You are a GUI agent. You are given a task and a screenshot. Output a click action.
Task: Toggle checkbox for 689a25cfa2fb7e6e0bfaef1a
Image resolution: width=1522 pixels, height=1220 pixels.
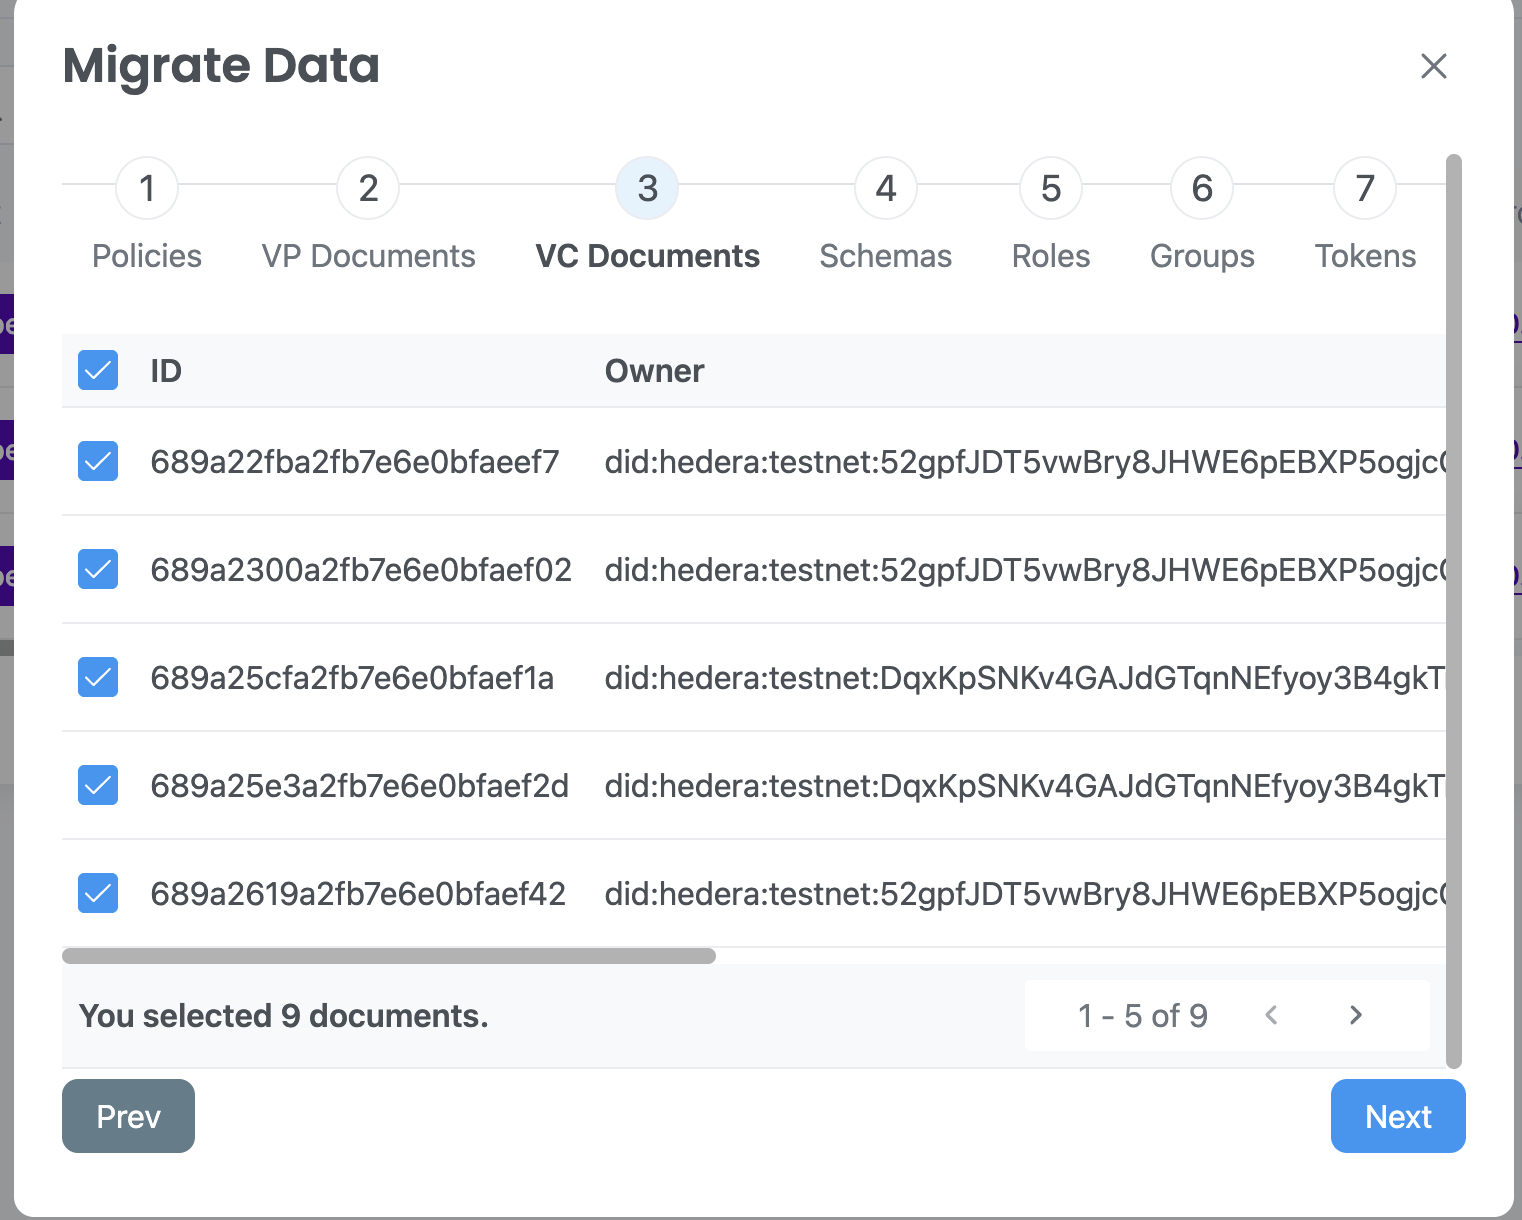click(x=98, y=677)
